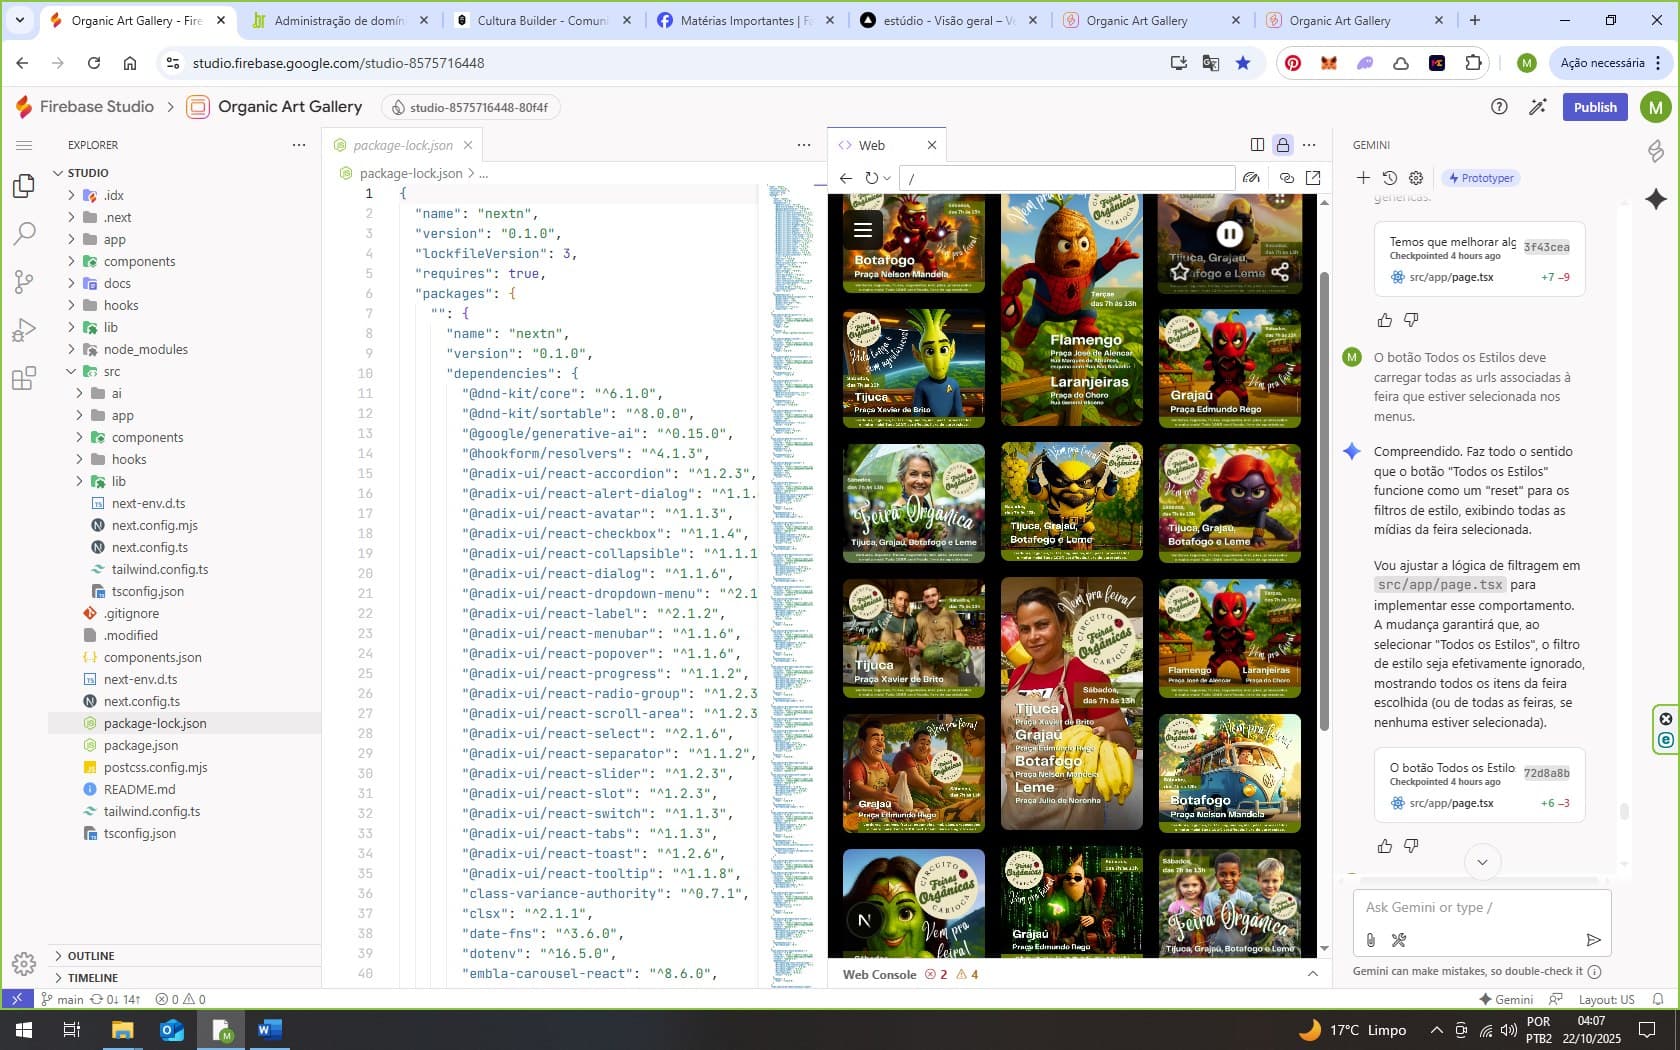This screenshot has height=1050, width=1680.
Task: Open tailwind.config.ts in the src folder
Action: pos(160,569)
